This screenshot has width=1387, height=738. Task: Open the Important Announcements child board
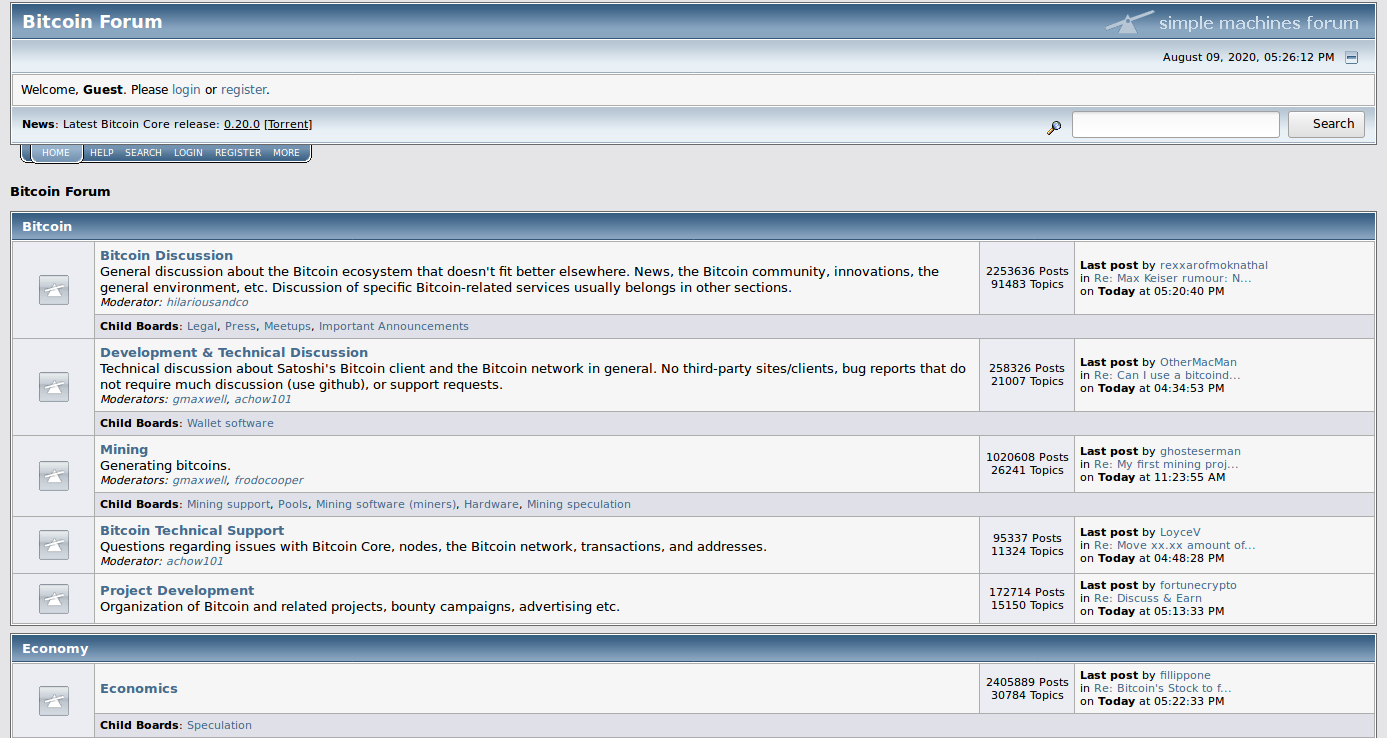point(394,327)
